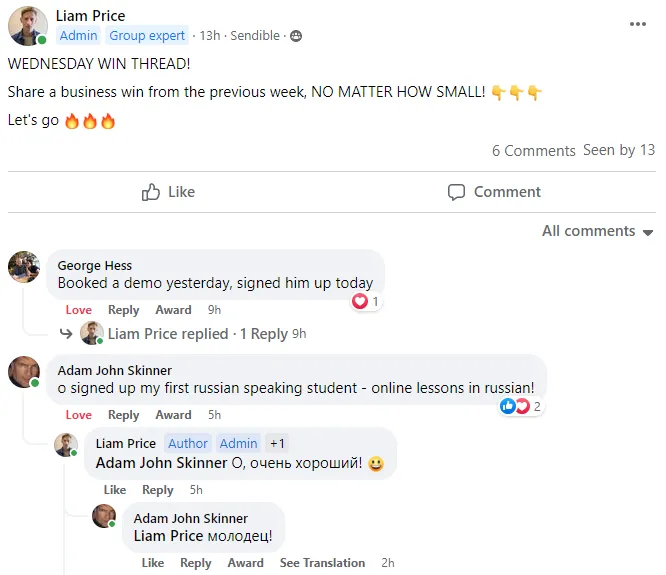This screenshot has width=666, height=575.
Task: Expand the All comments filter dropdown
Action: [x=597, y=231]
